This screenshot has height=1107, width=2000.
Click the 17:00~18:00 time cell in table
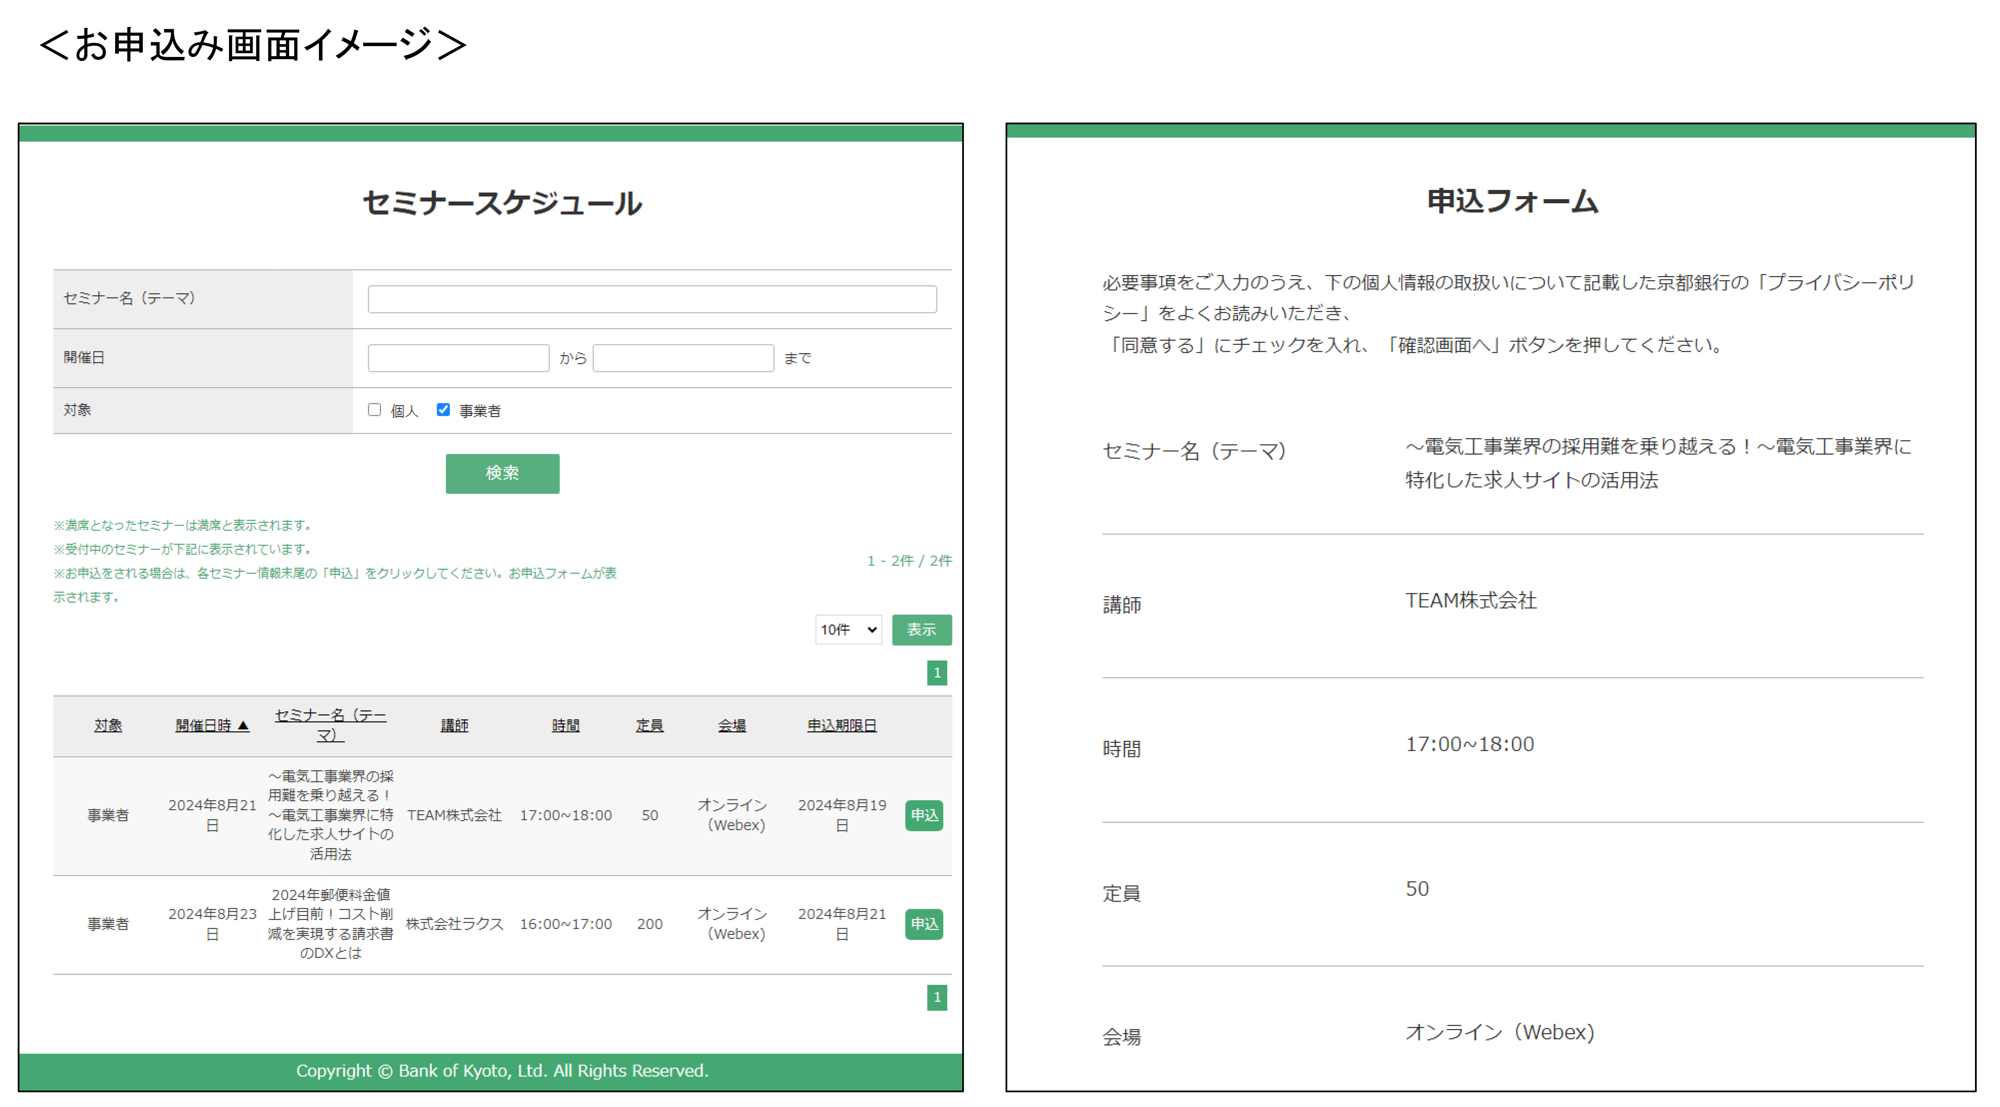point(565,816)
